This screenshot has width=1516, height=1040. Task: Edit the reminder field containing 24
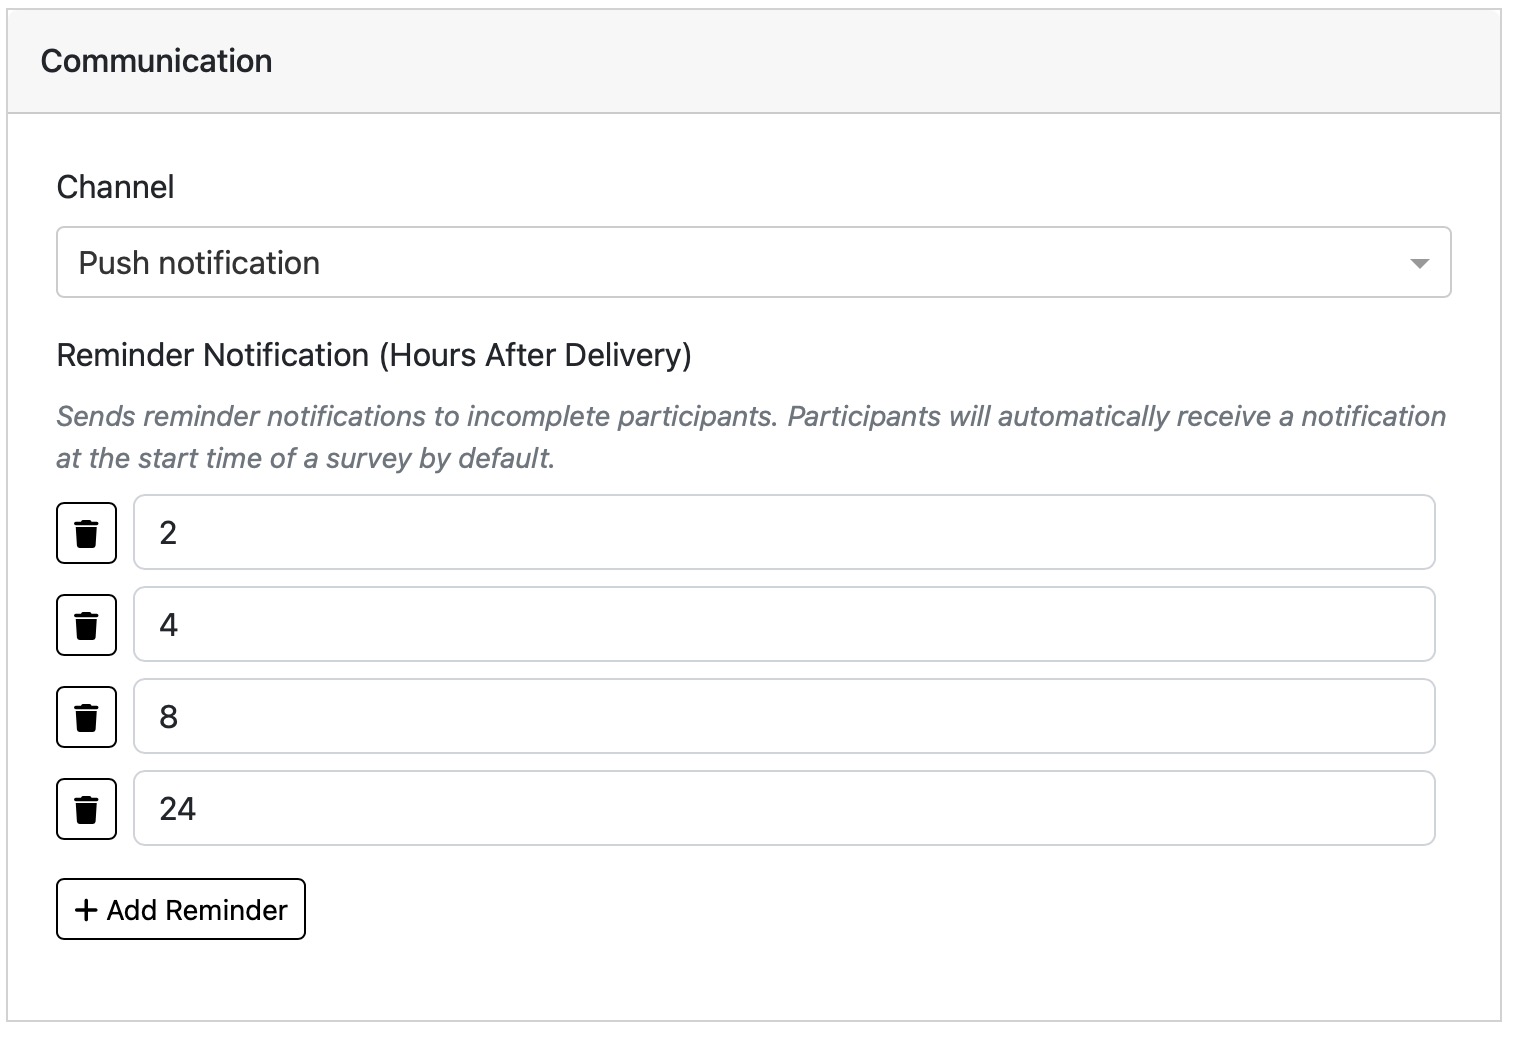coord(783,809)
